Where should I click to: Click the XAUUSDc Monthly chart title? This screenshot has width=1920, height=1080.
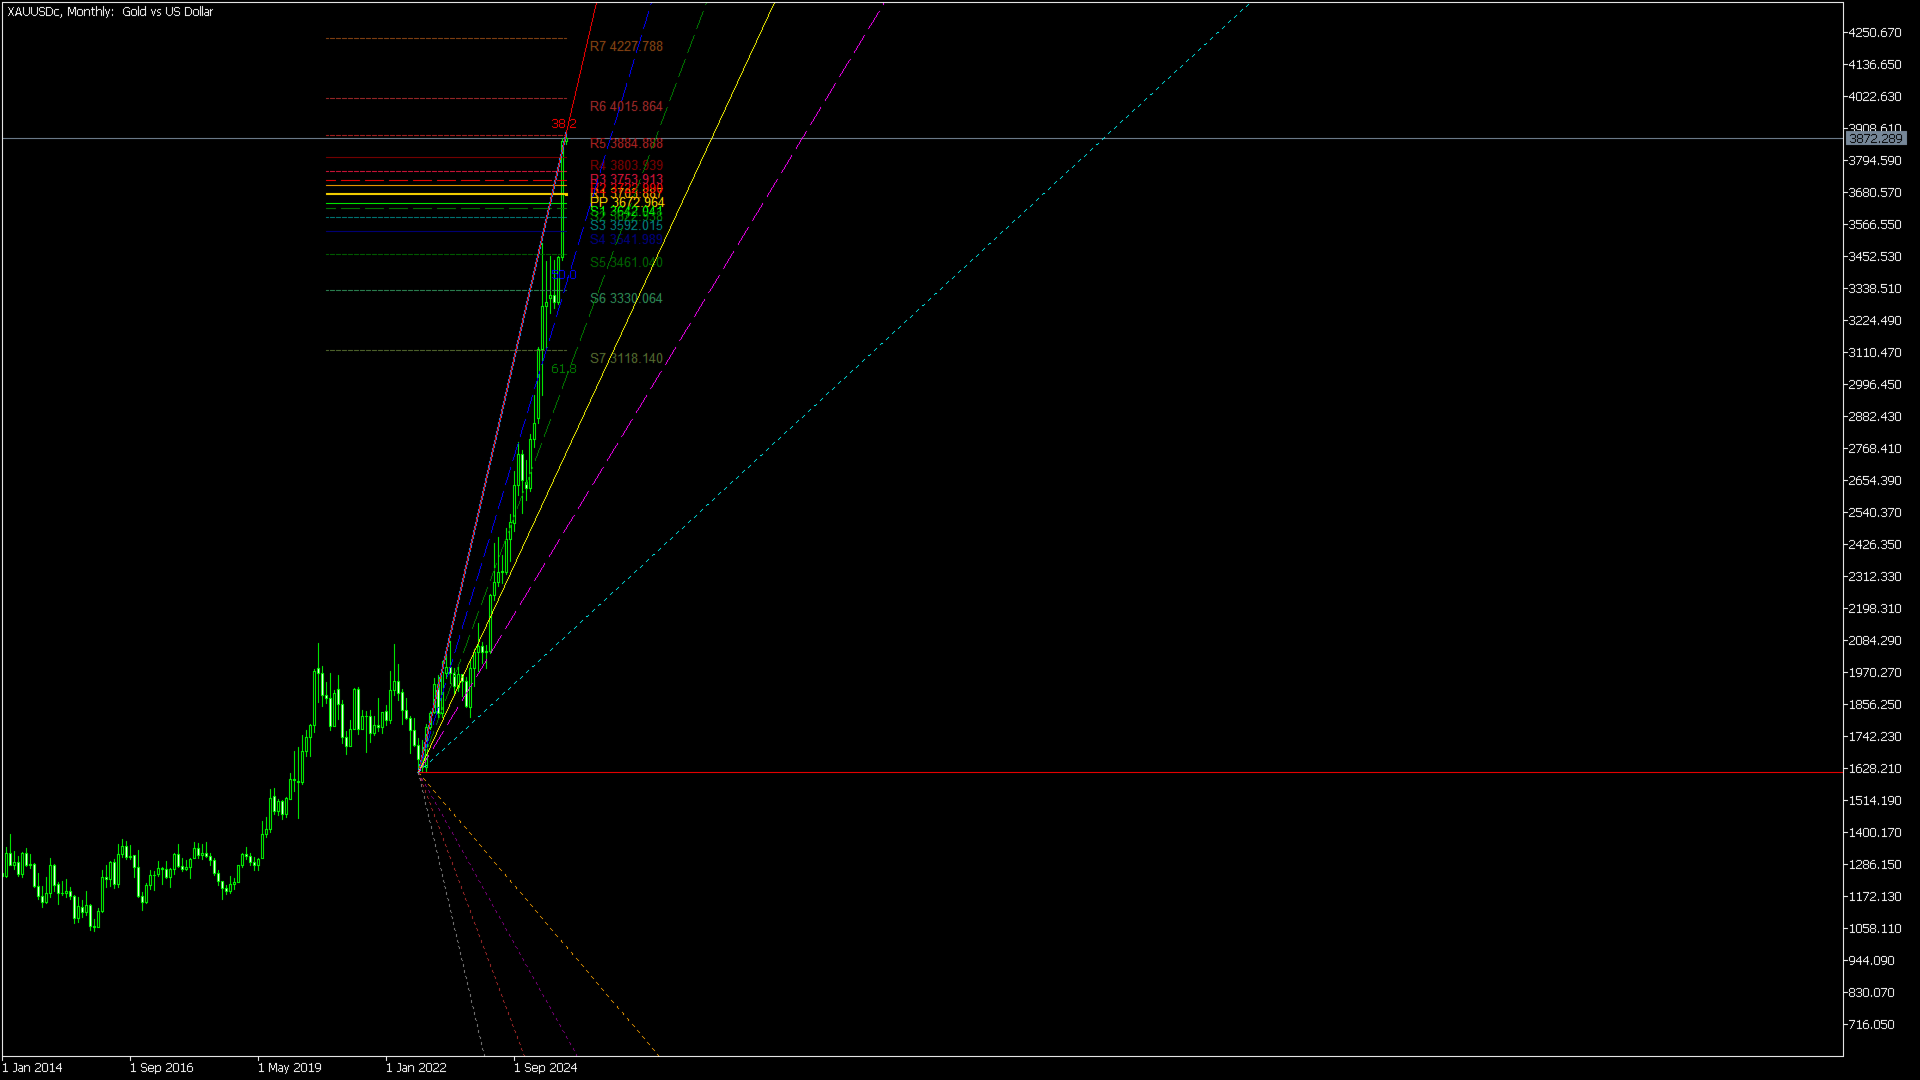tap(110, 12)
